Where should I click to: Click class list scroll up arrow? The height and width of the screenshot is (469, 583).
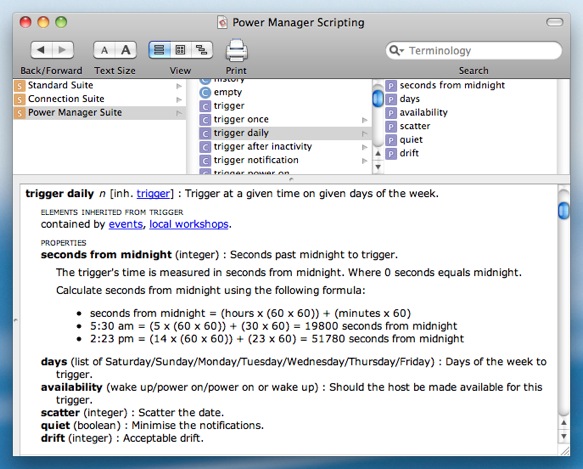pyautogui.click(x=378, y=153)
